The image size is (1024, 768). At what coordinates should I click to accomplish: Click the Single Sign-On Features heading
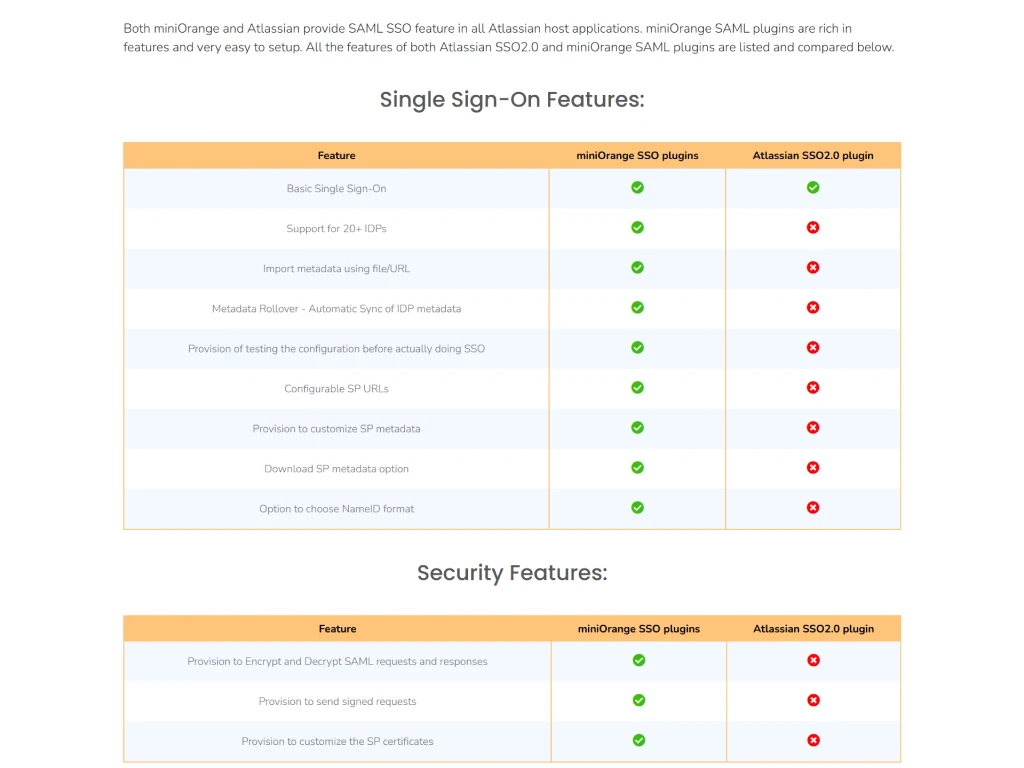[512, 99]
